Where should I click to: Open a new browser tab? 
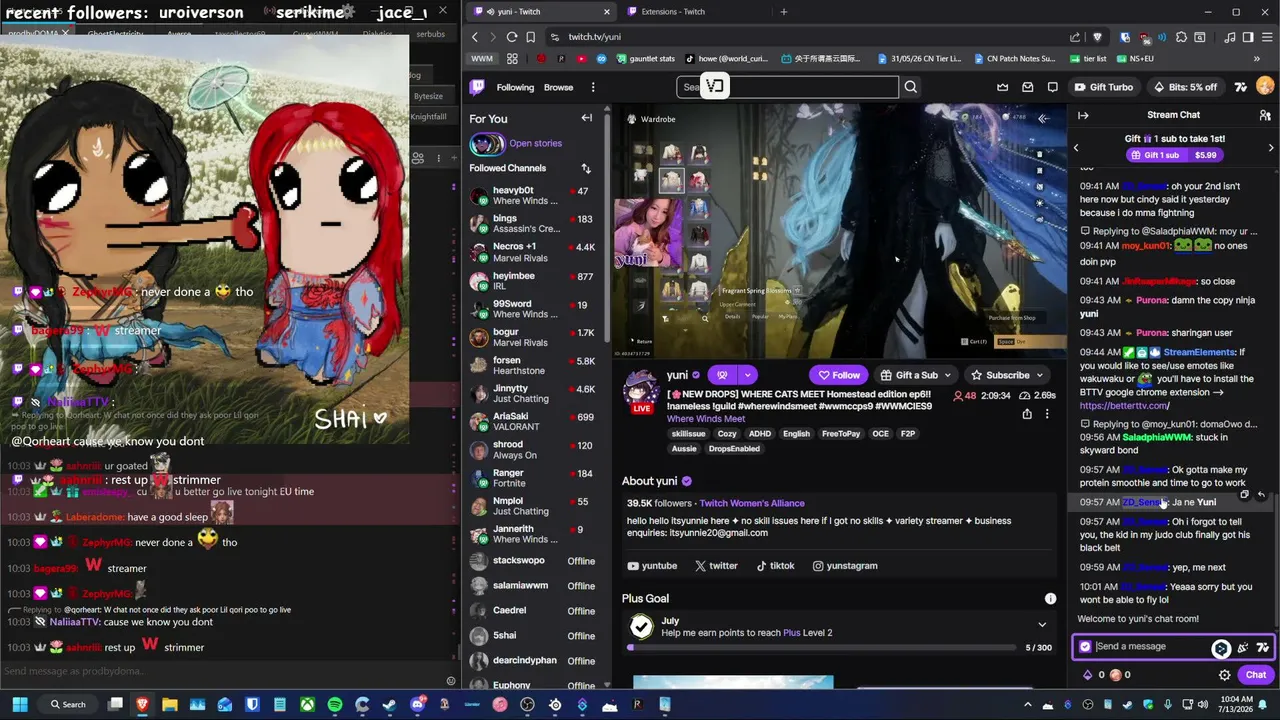coord(783,12)
